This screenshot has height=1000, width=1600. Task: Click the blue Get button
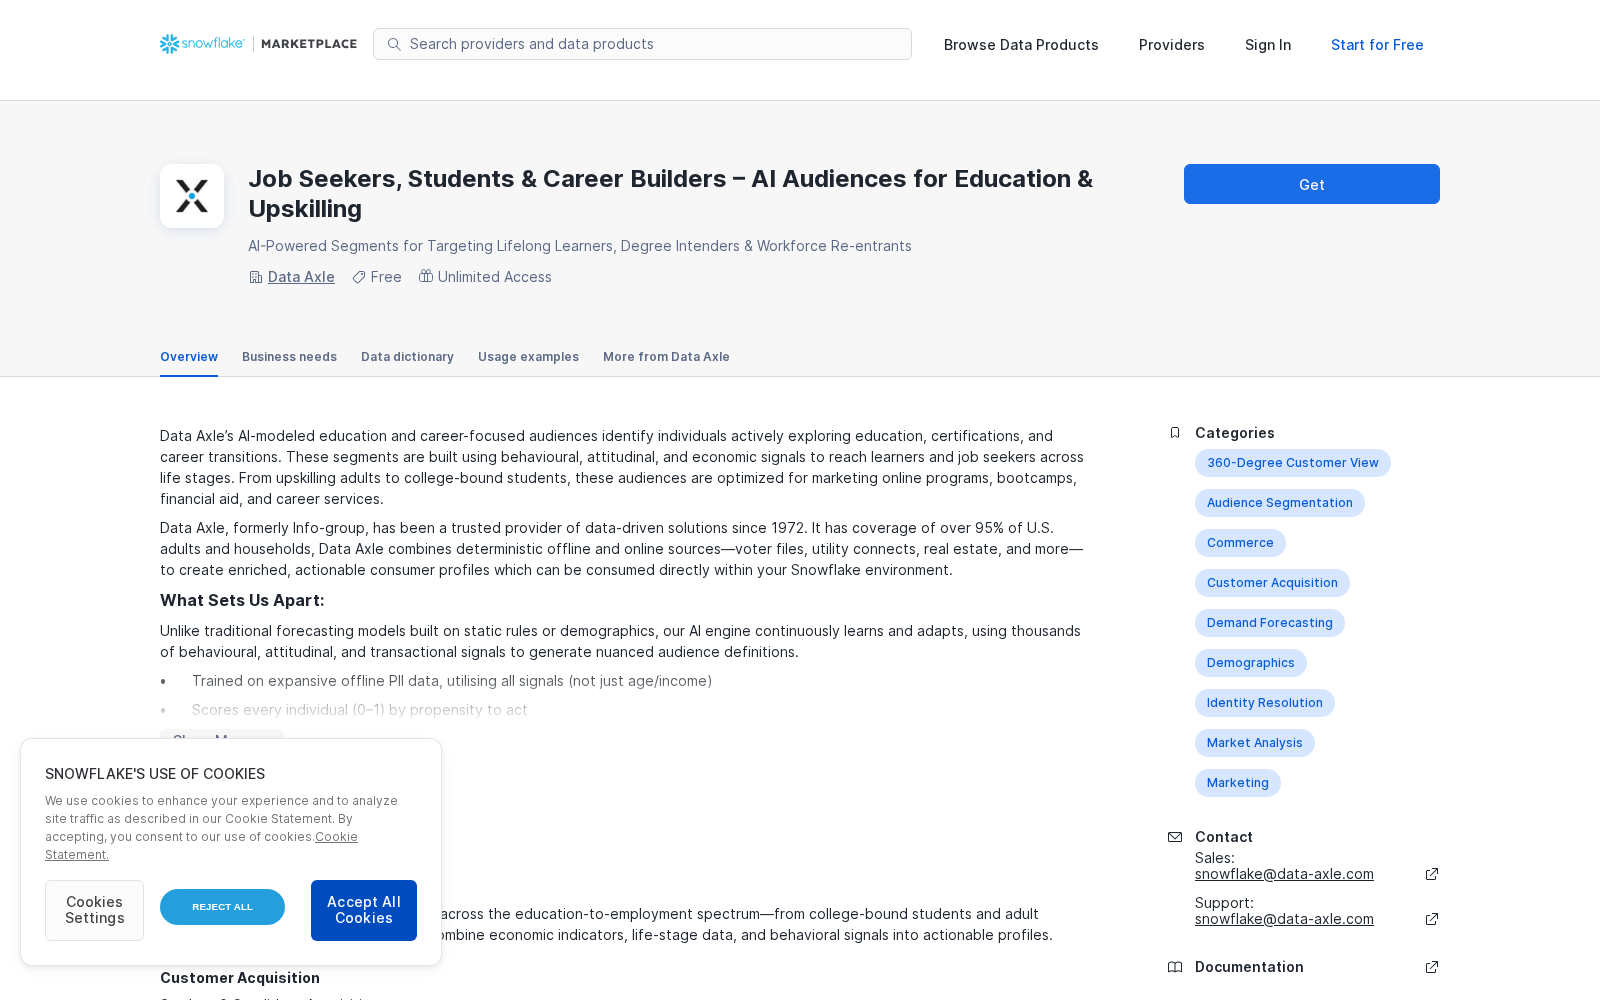(1312, 184)
